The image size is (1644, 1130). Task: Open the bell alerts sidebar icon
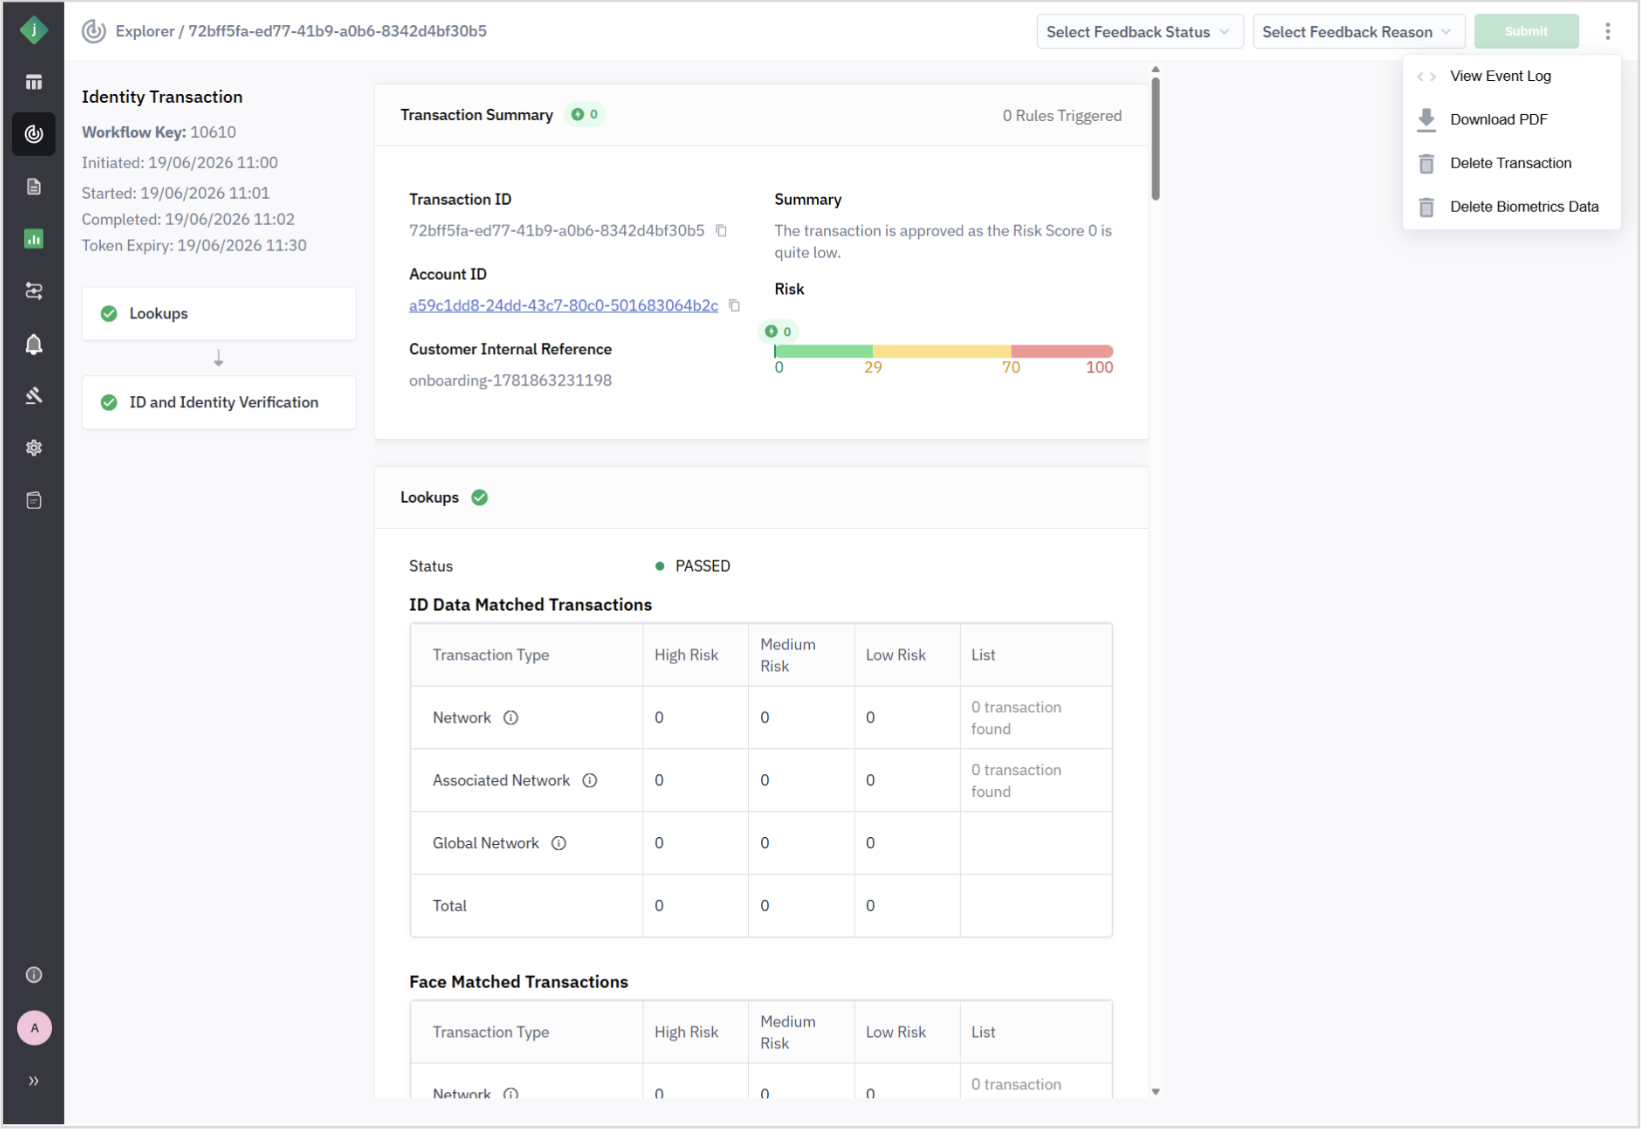[x=34, y=345]
